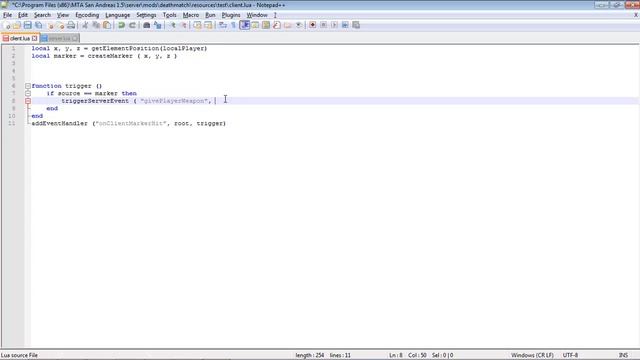The image size is (640, 360).
Task: Undo the last edit via toolbar
Action: coord(121,25)
